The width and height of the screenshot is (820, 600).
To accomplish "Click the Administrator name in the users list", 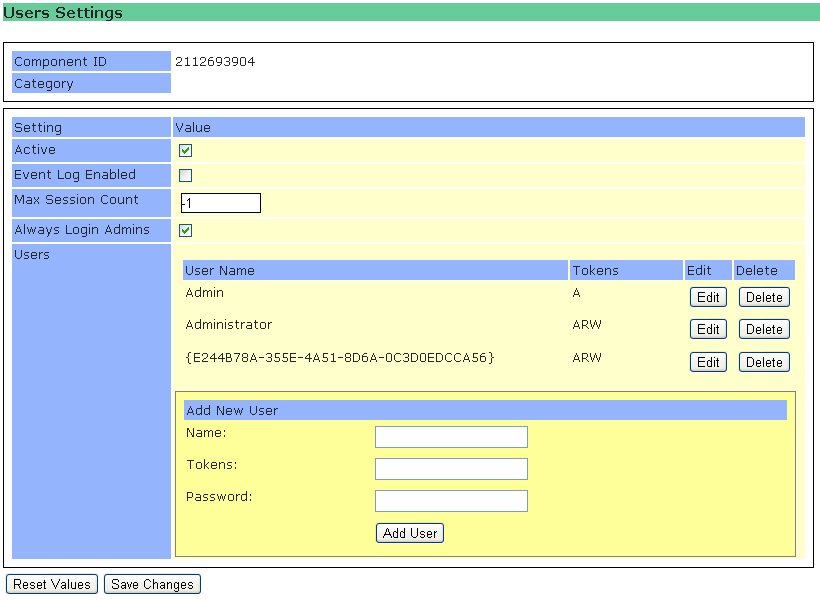I will [229, 325].
